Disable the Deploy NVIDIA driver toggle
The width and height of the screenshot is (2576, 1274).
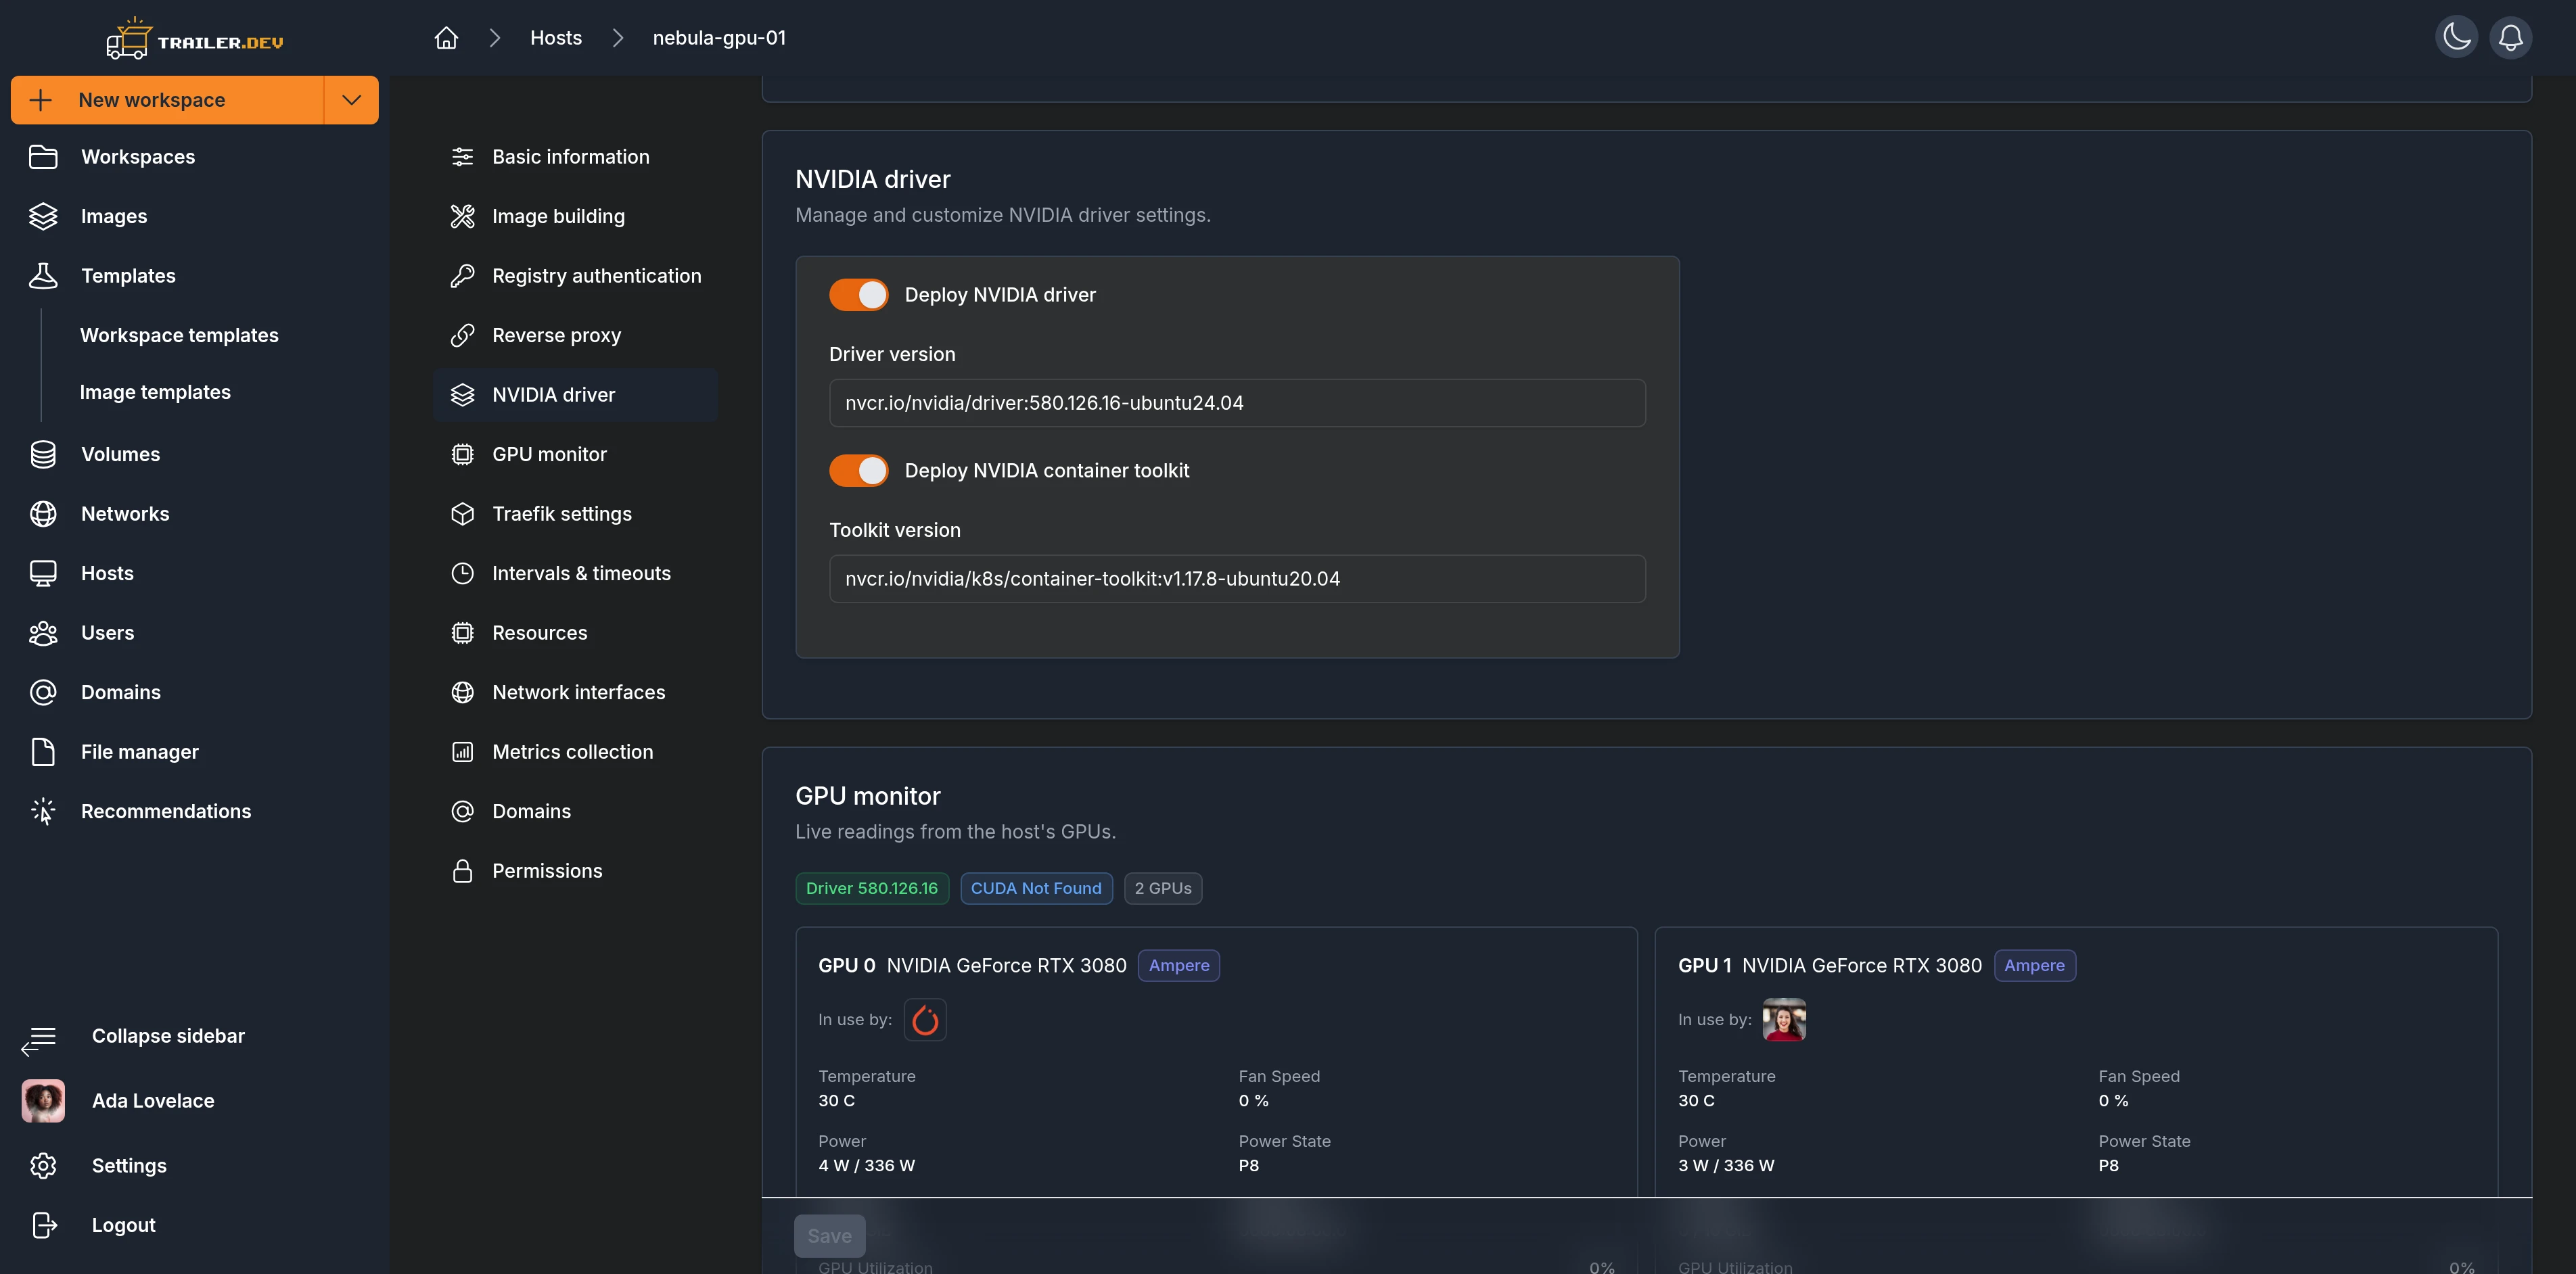tap(858, 295)
